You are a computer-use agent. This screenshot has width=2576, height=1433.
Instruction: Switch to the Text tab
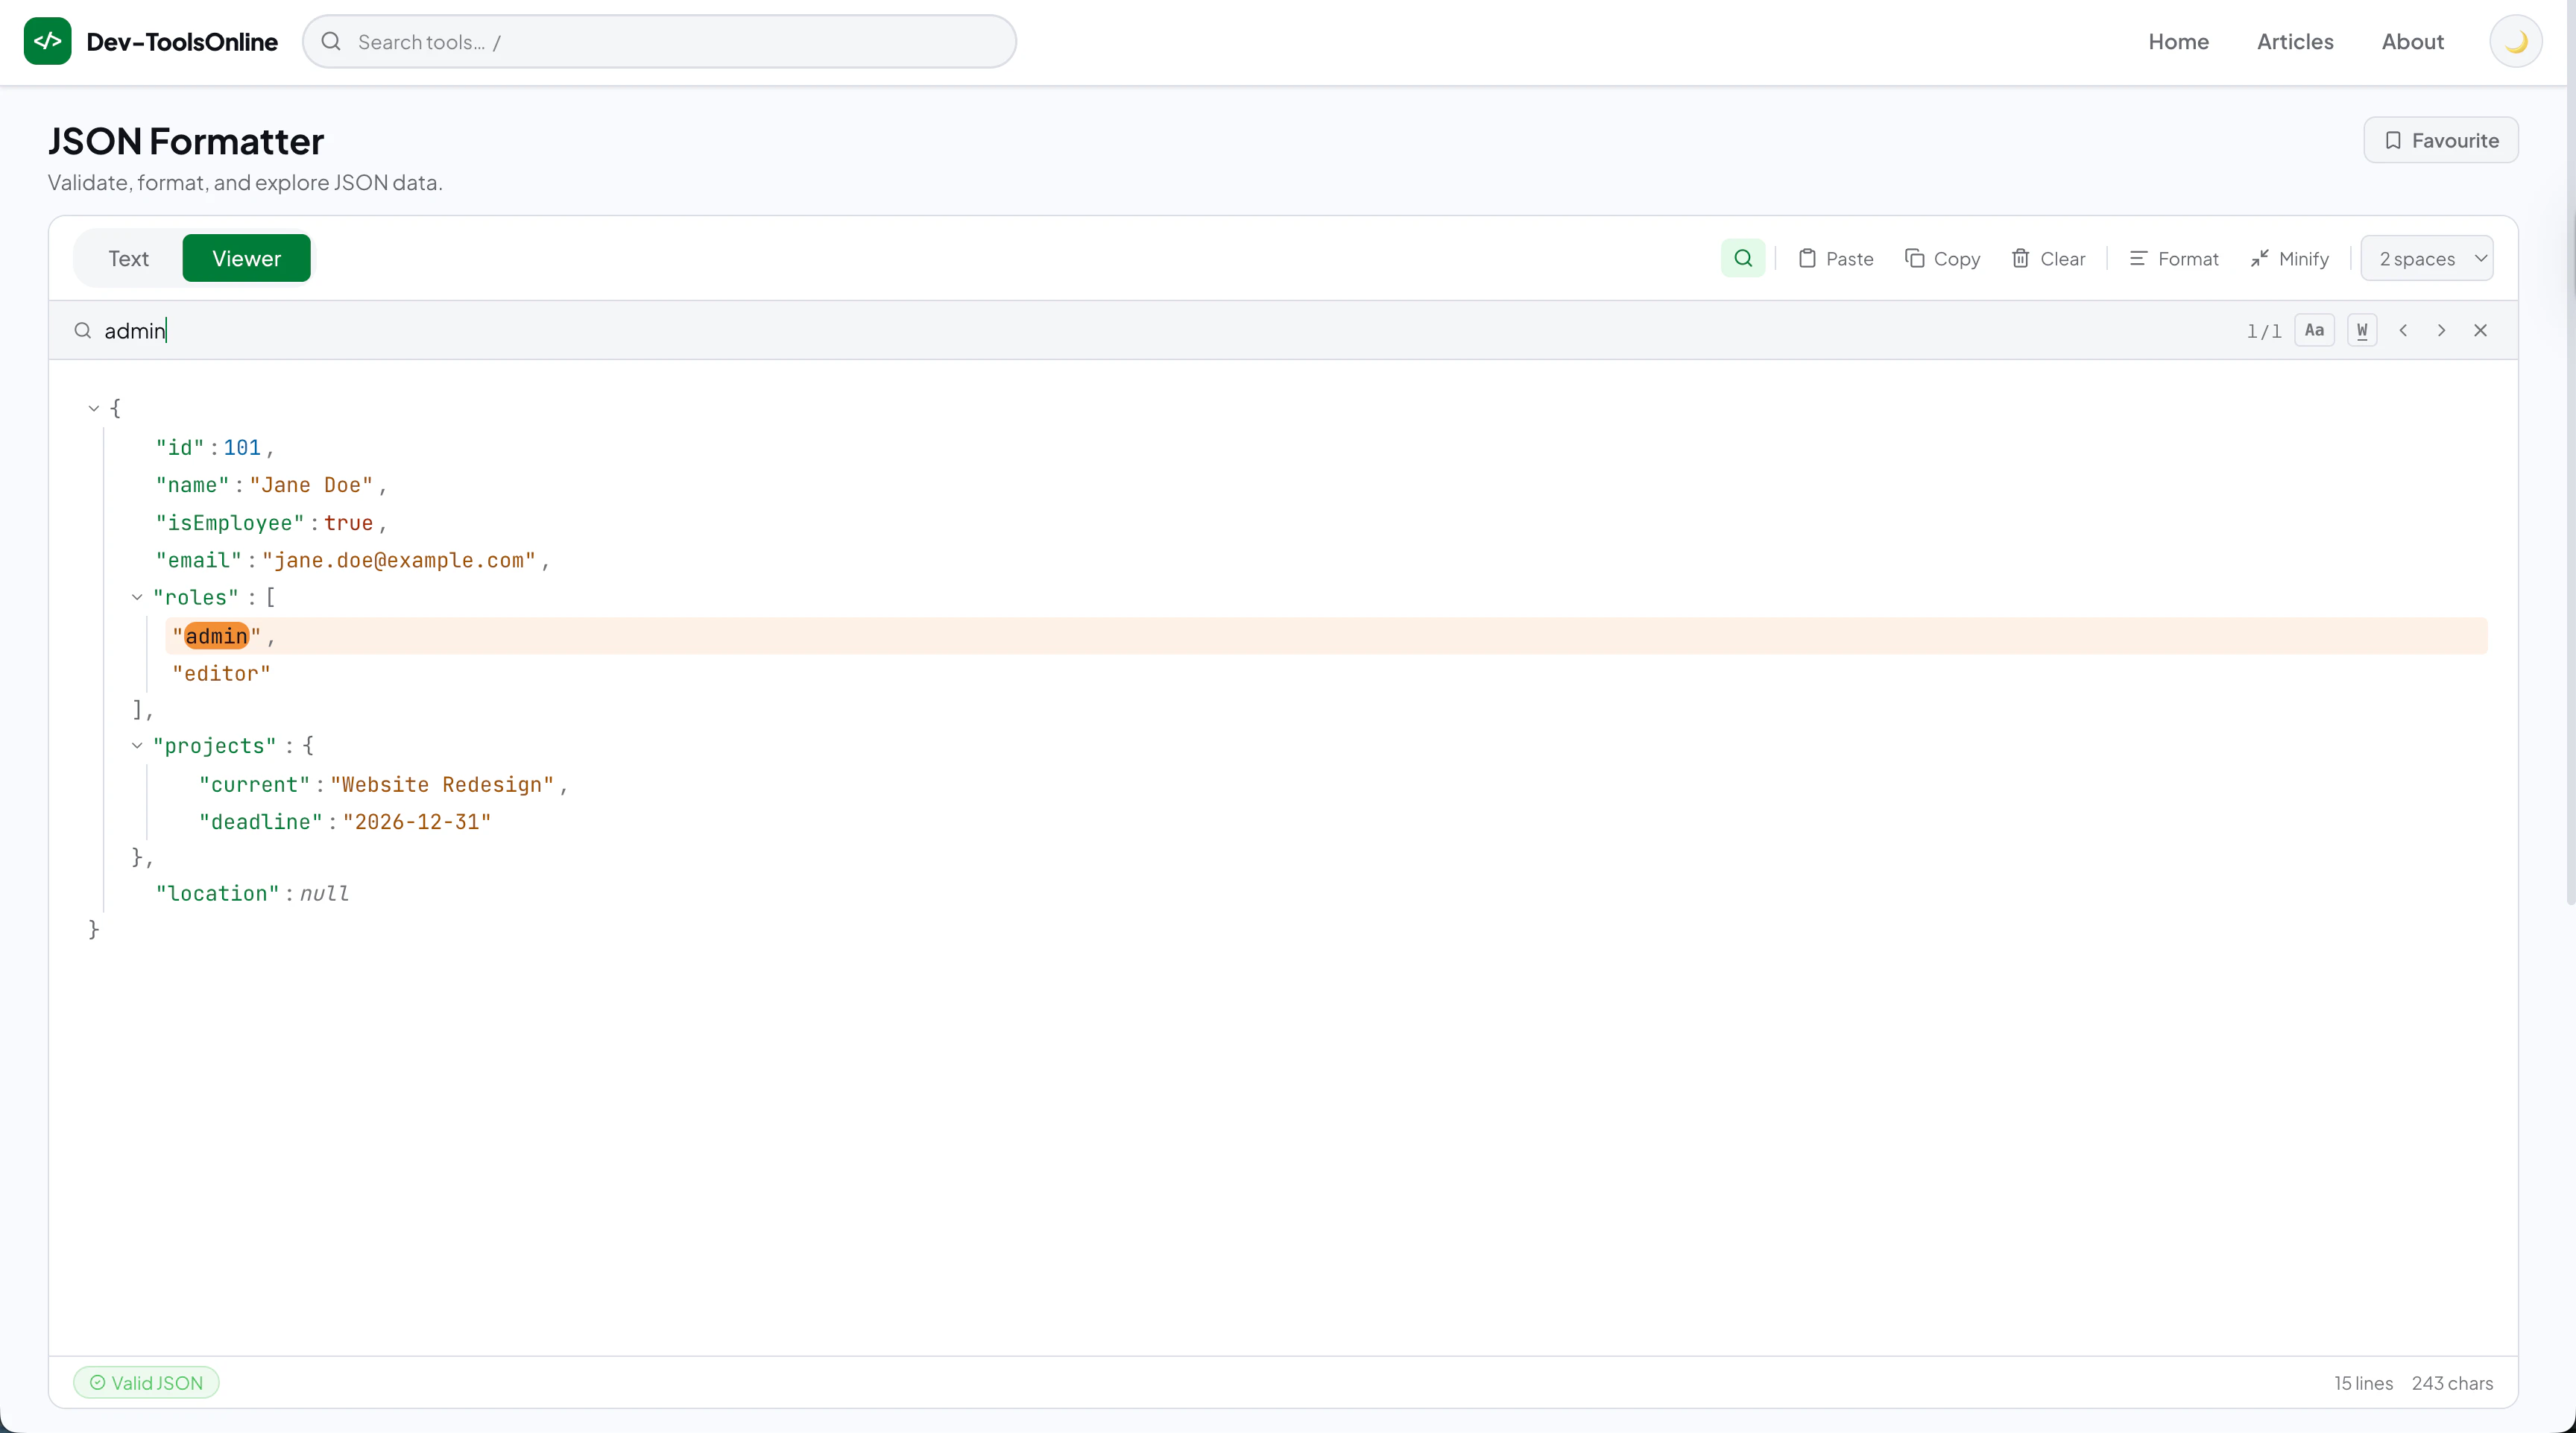[x=128, y=258]
